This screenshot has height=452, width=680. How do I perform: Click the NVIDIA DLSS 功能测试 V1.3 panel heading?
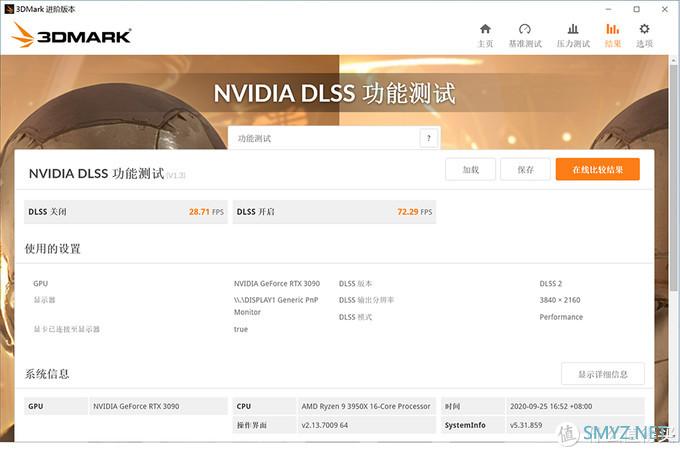107,174
